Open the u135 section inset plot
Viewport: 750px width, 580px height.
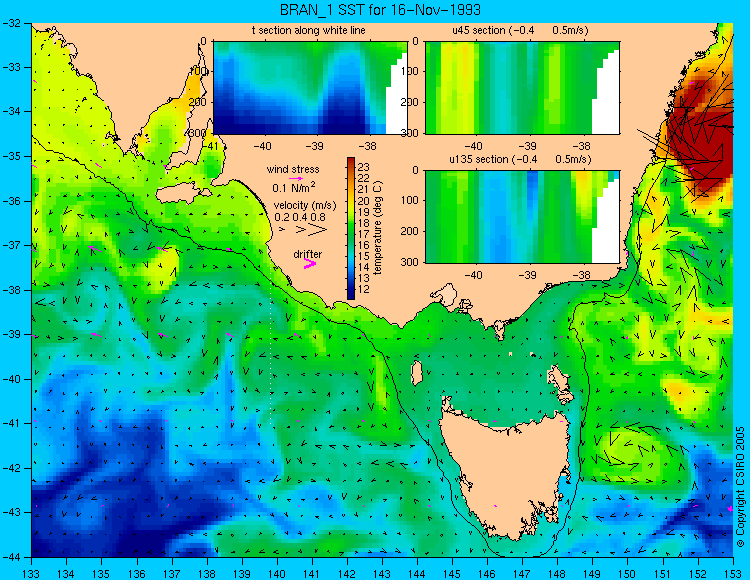522,216
